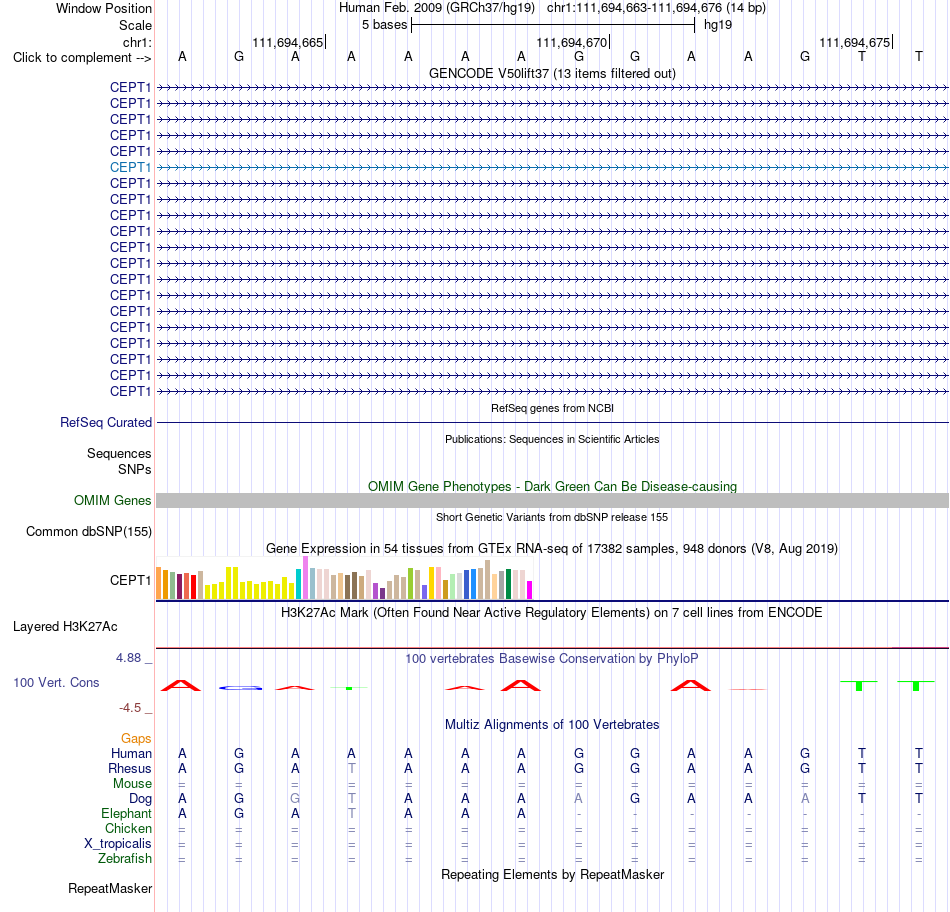Open the OMIM Gene Phenotypes track title
This screenshot has height=912, width=950.
tap(552, 487)
